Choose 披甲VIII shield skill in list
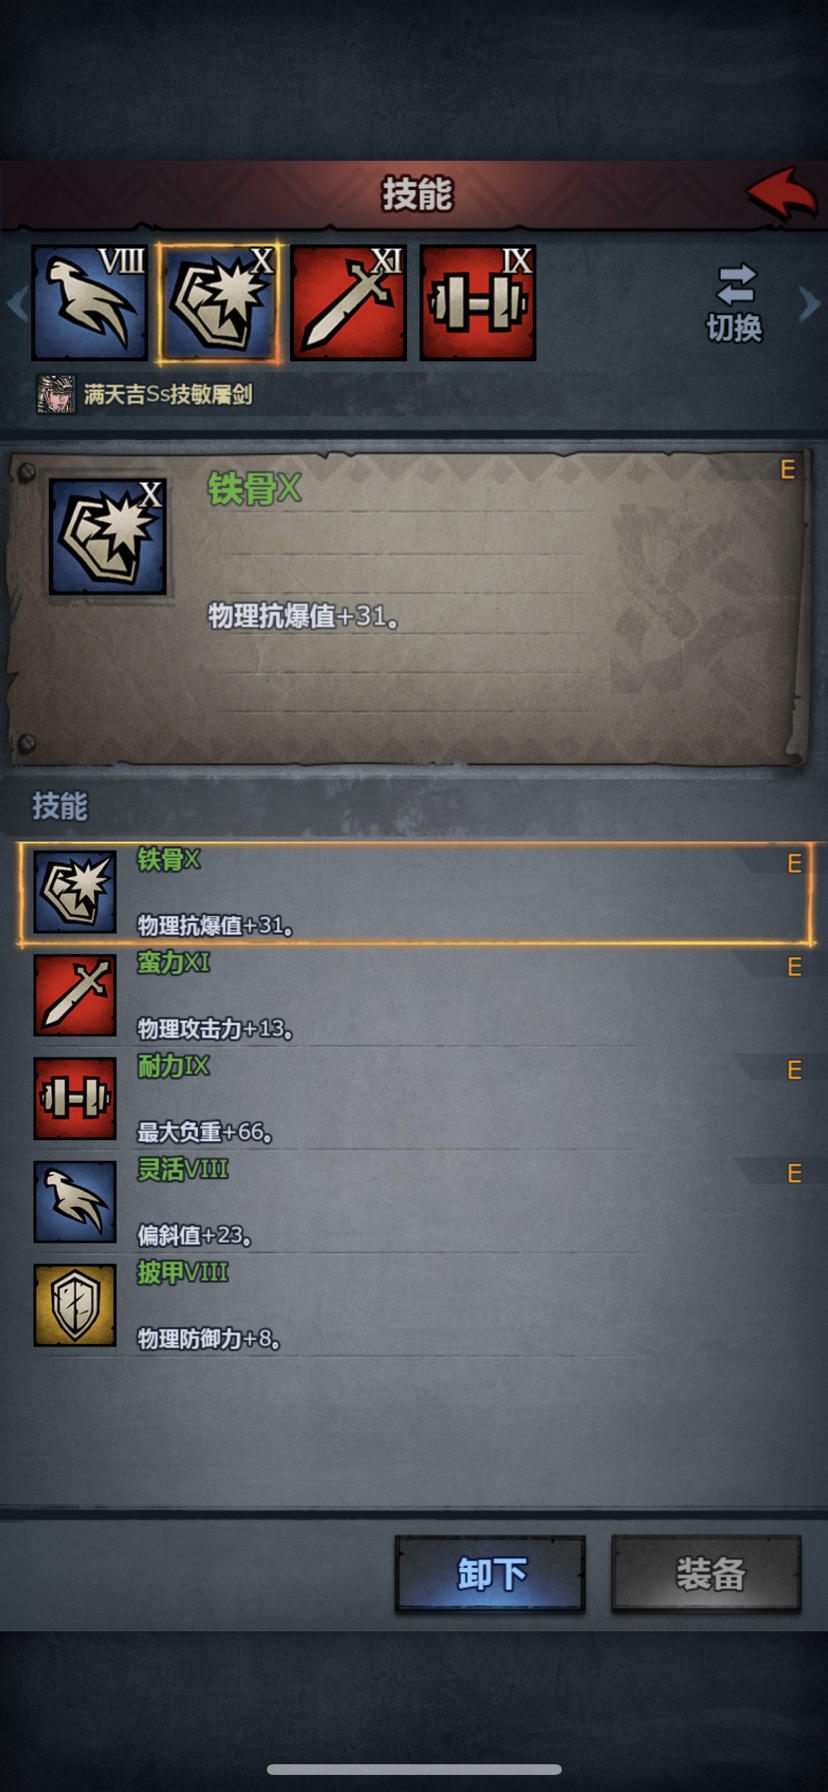This screenshot has height=1792, width=828. point(414,1305)
